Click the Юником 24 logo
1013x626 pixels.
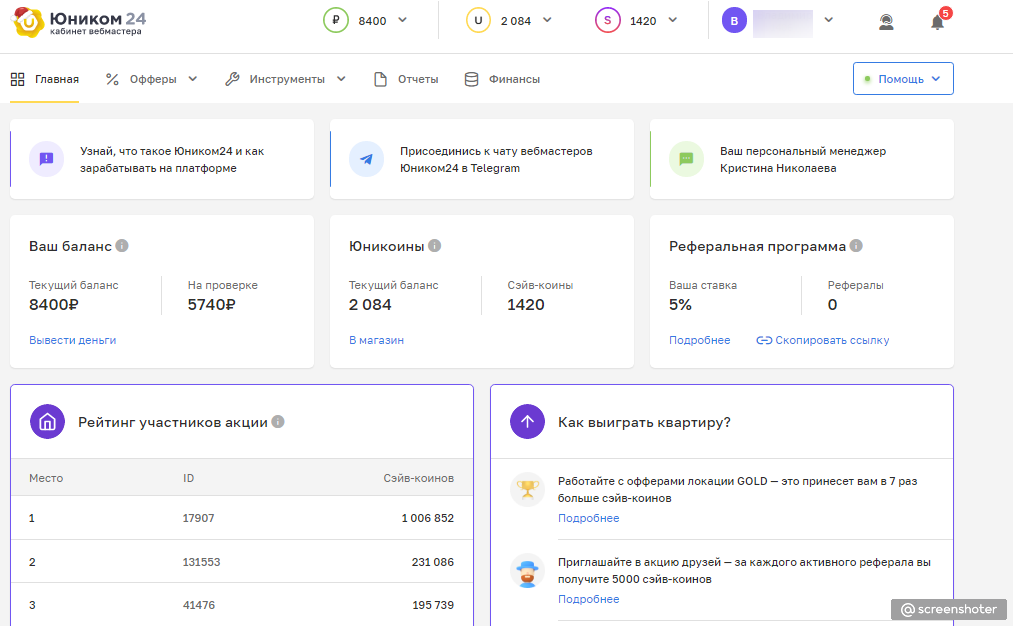click(80, 21)
